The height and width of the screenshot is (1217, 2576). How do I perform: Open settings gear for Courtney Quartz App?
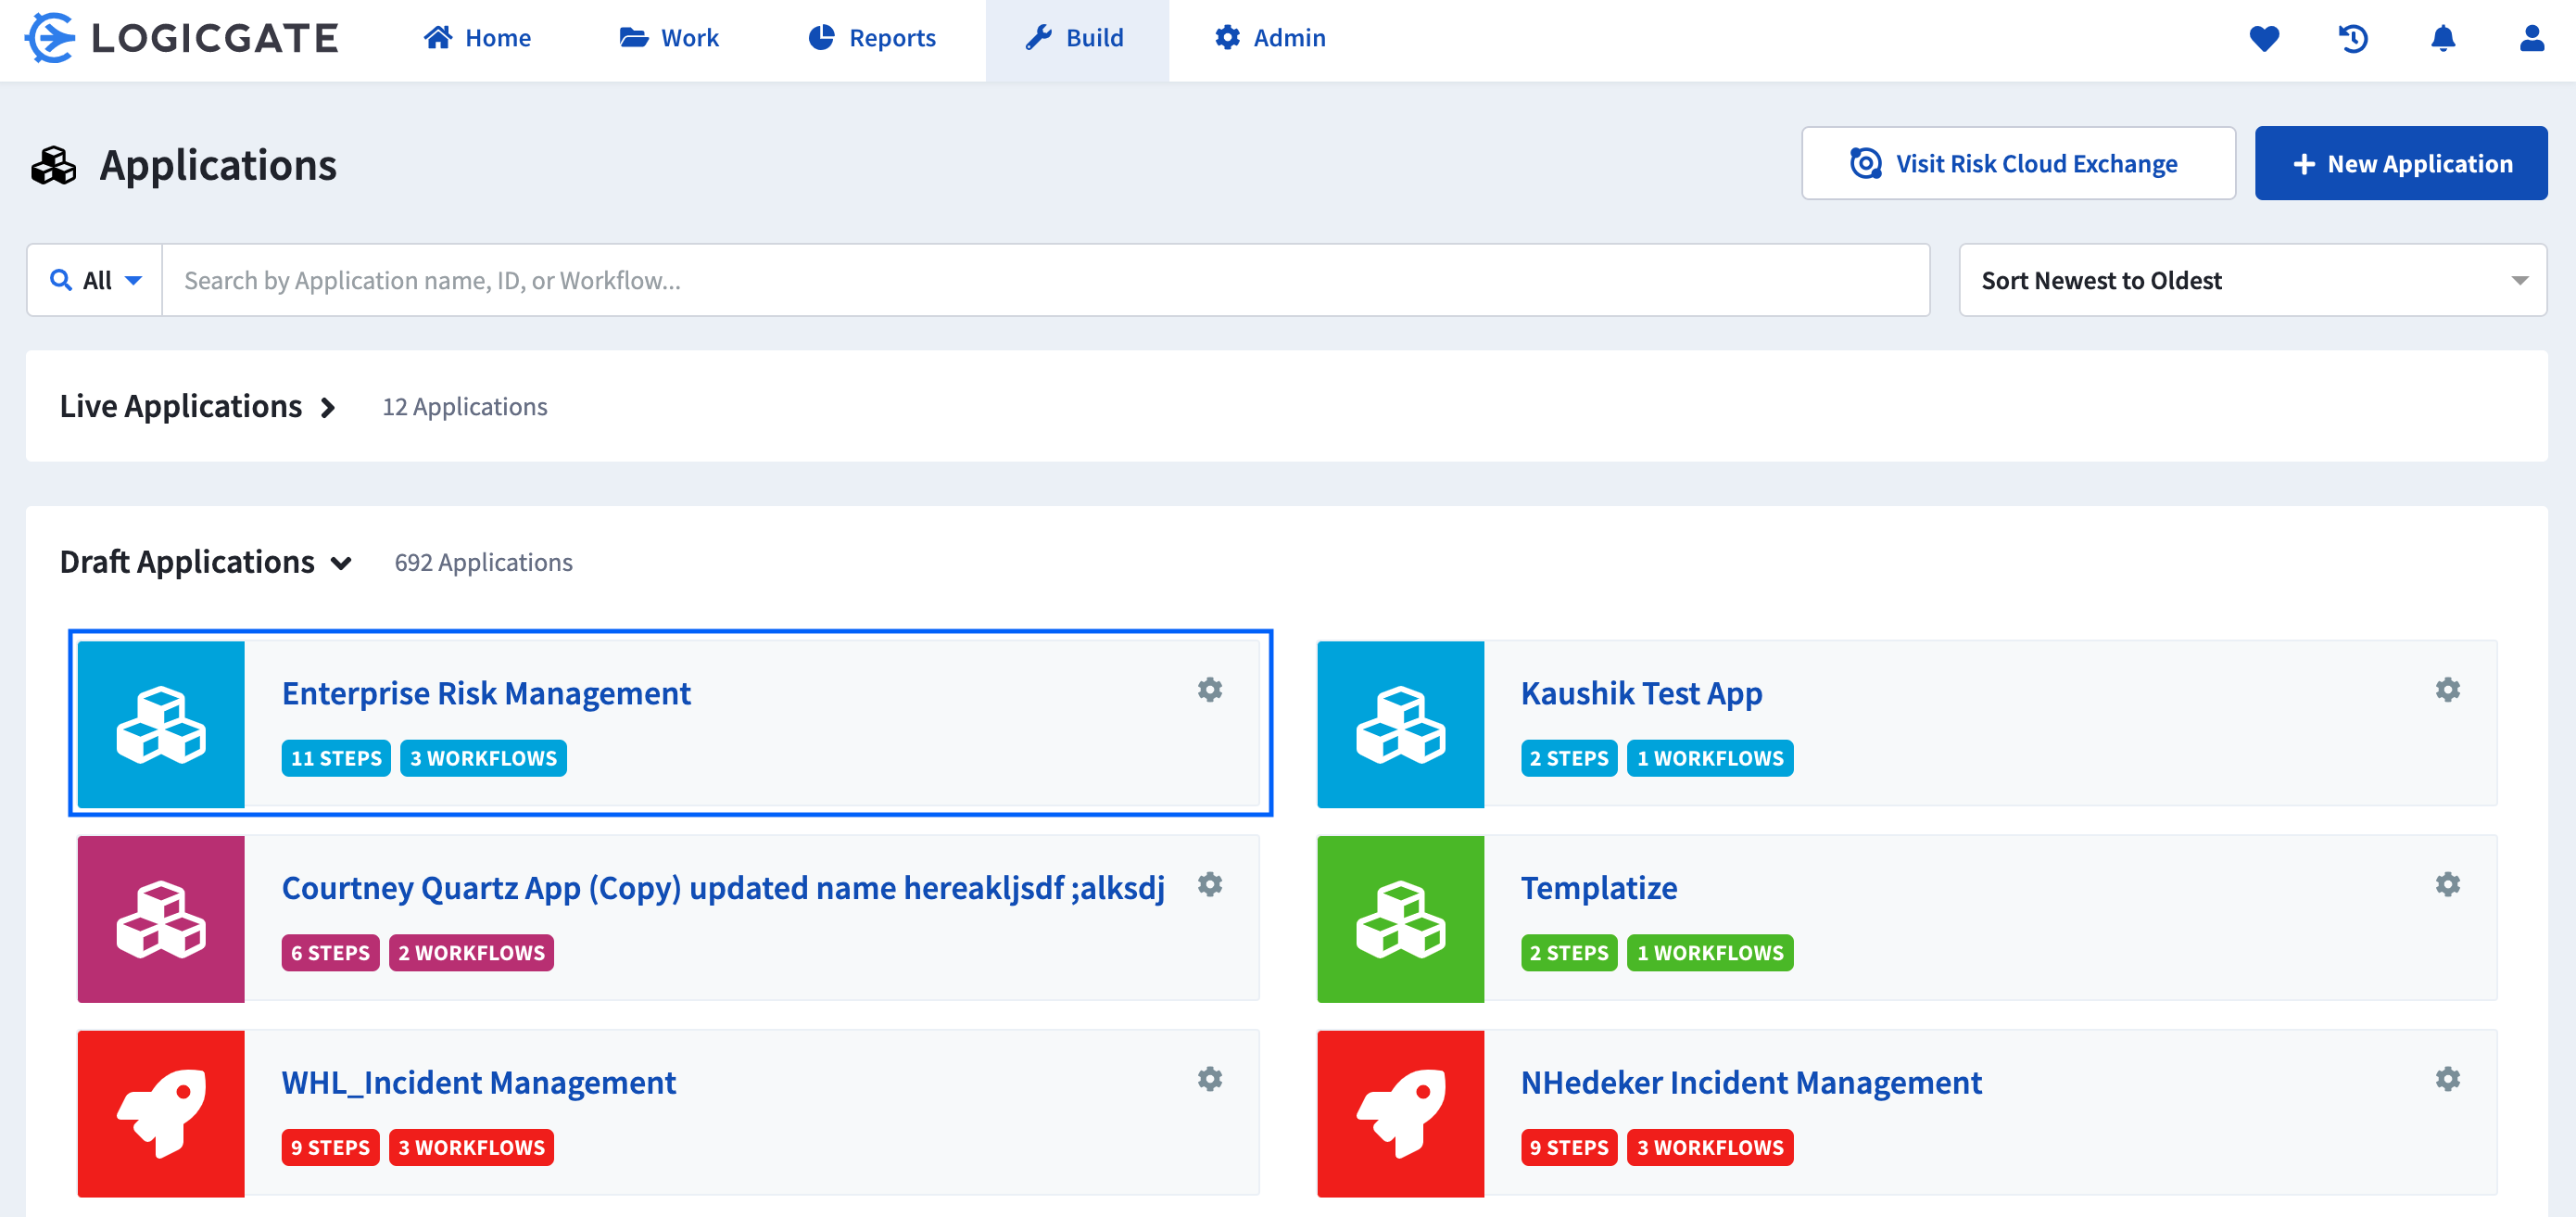coord(1210,885)
